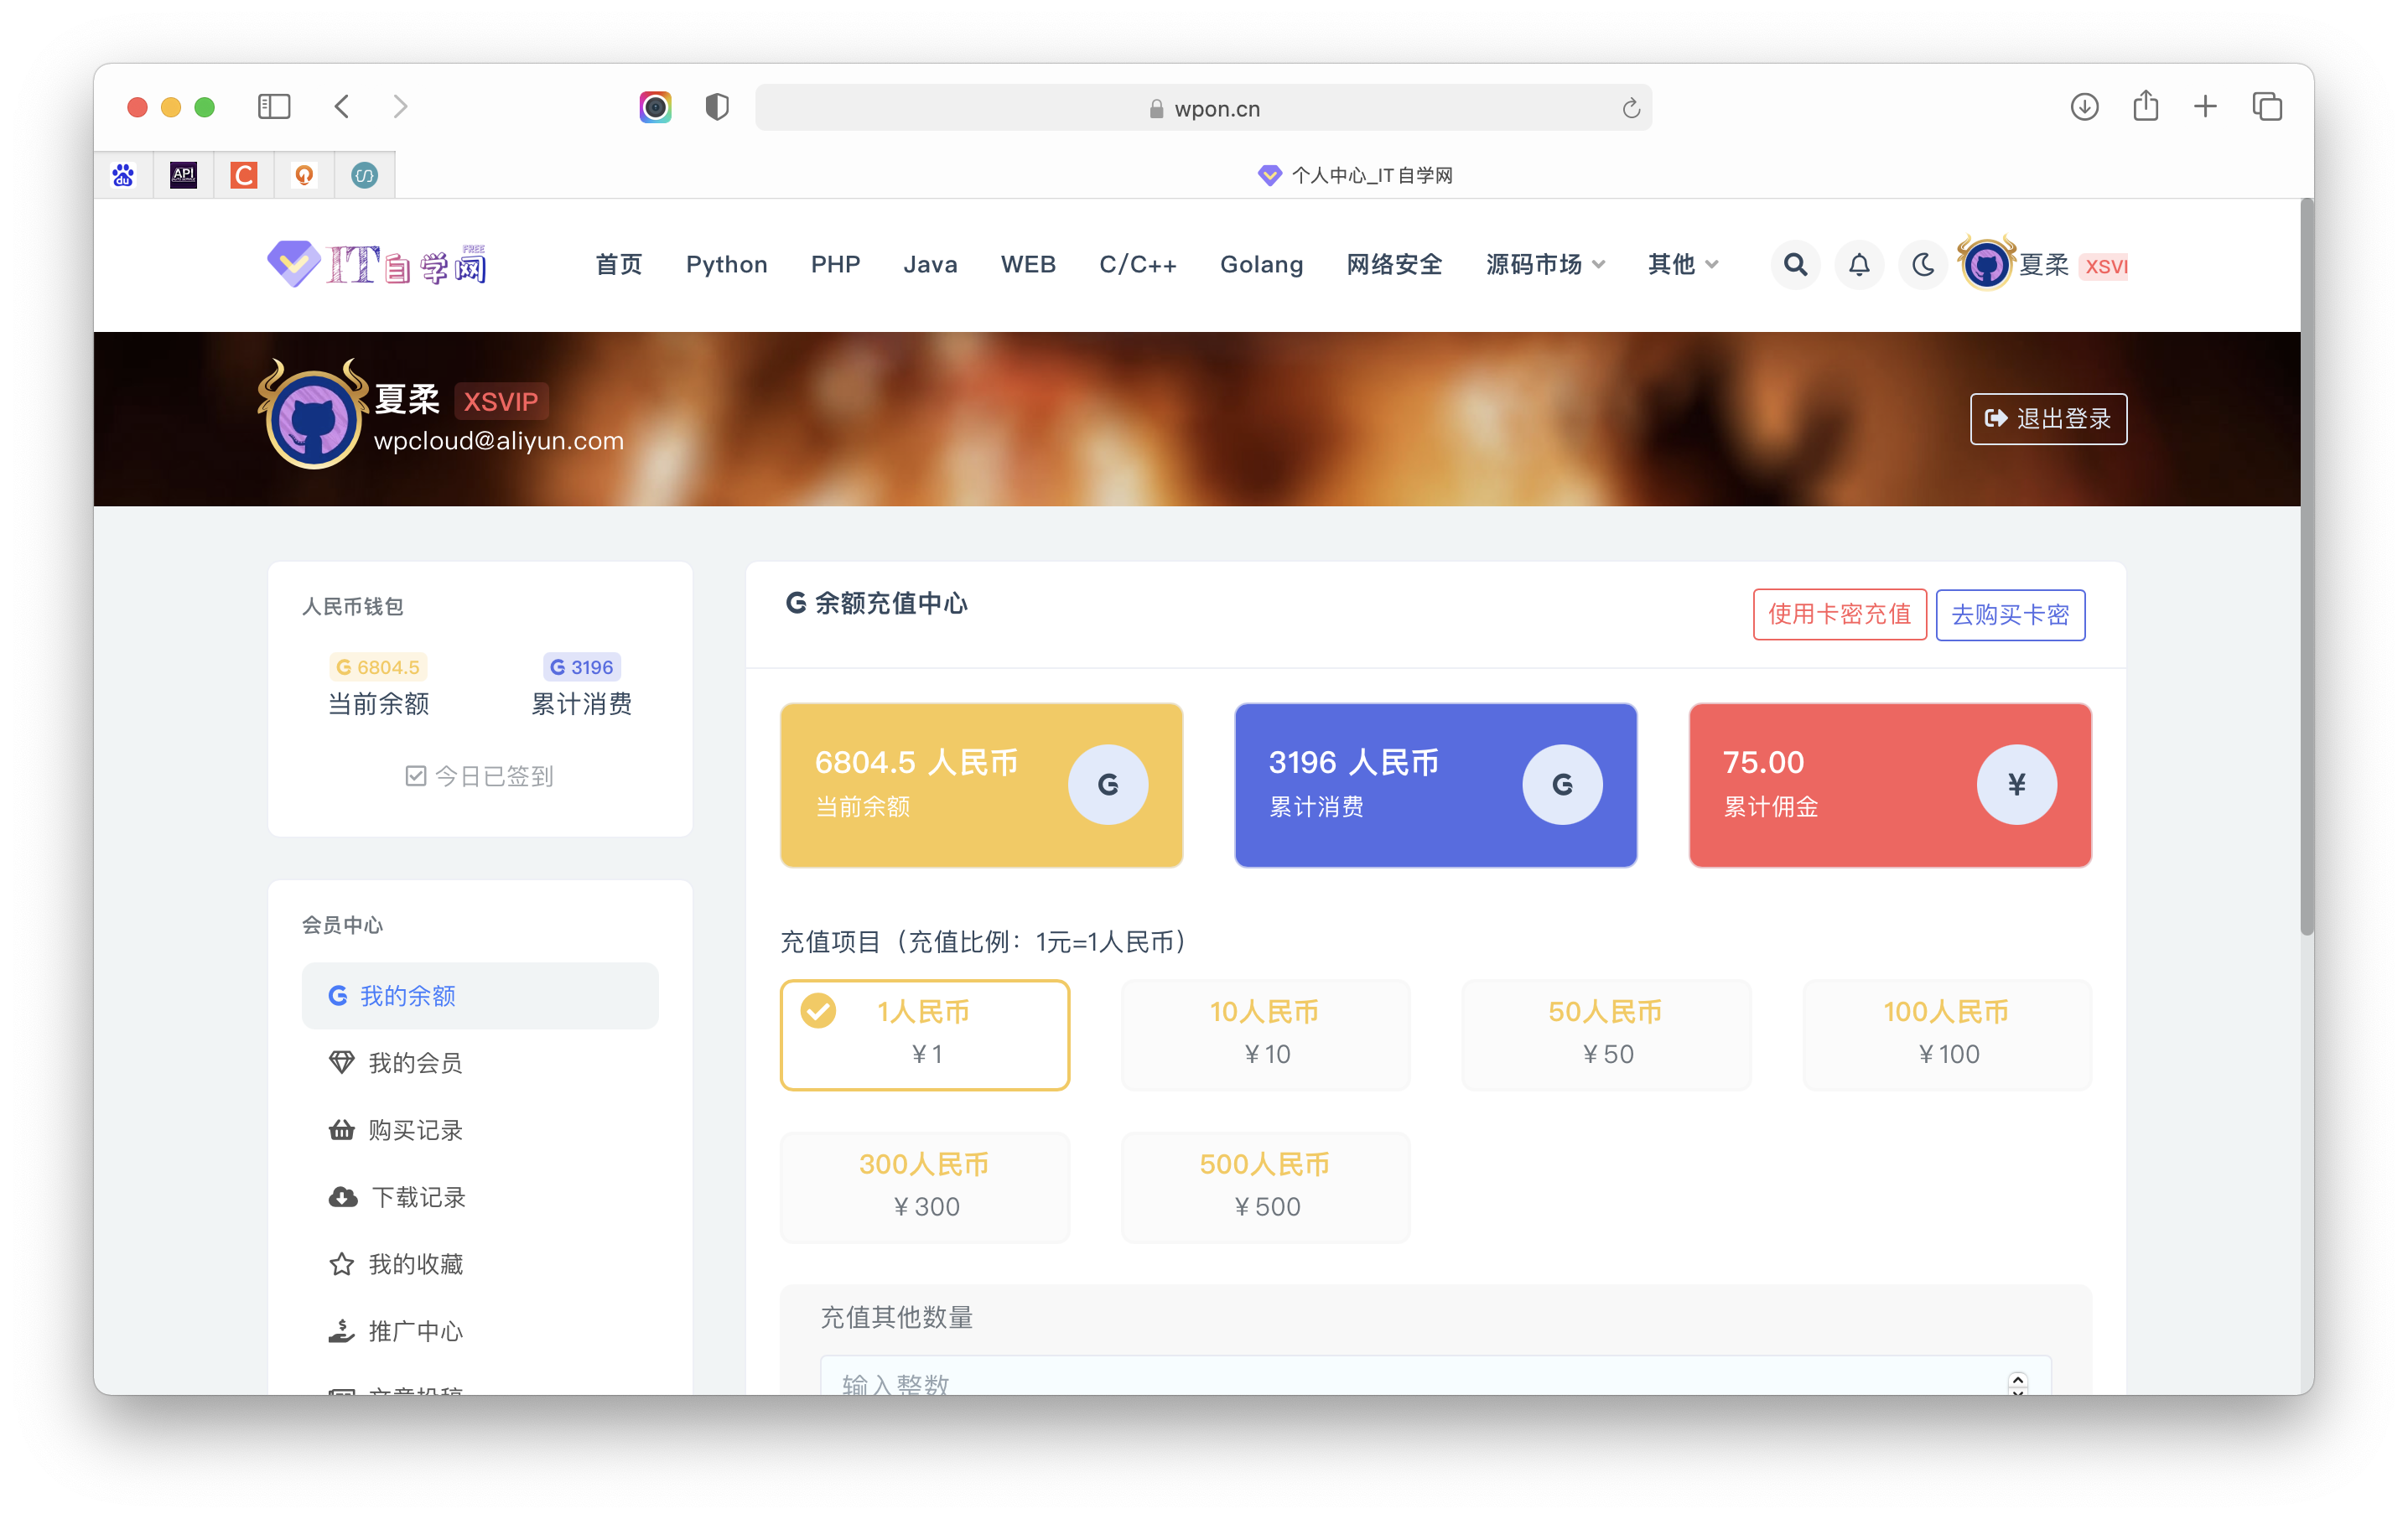
Task: Click the IT自学网 site logo
Action: 377,265
